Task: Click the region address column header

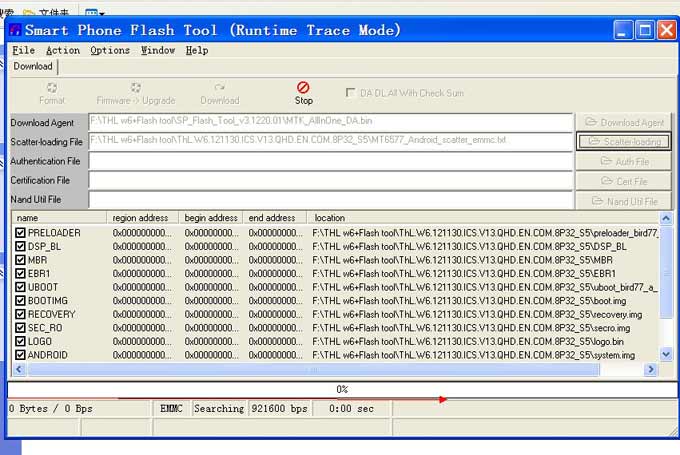Action: [x=143, y=218]
